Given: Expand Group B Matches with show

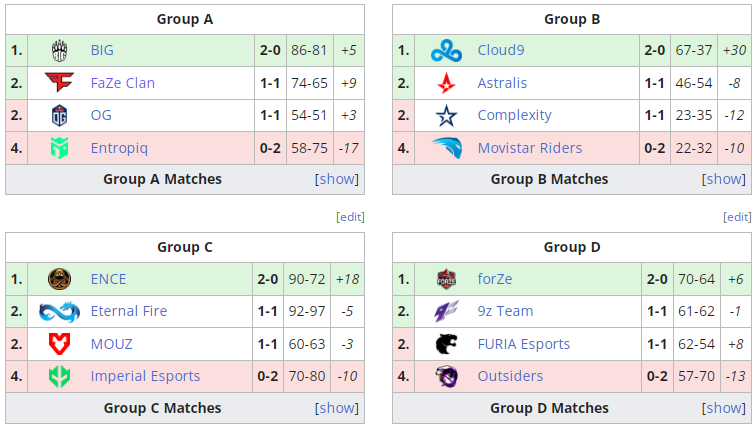Looking at the screenshot, I should click(724, 179).
